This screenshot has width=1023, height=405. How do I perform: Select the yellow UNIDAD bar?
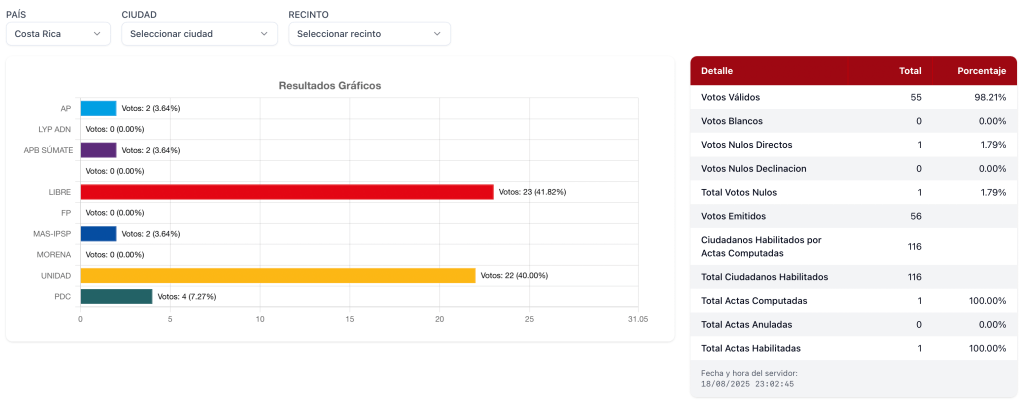277,275
